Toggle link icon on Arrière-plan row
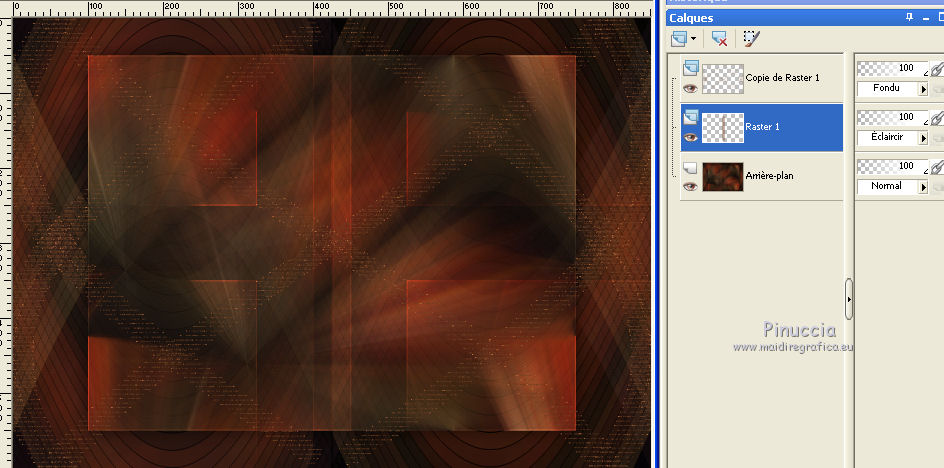The width and height of the screenshot is (944, 468). pyautogui.click(x=937, y=166)
